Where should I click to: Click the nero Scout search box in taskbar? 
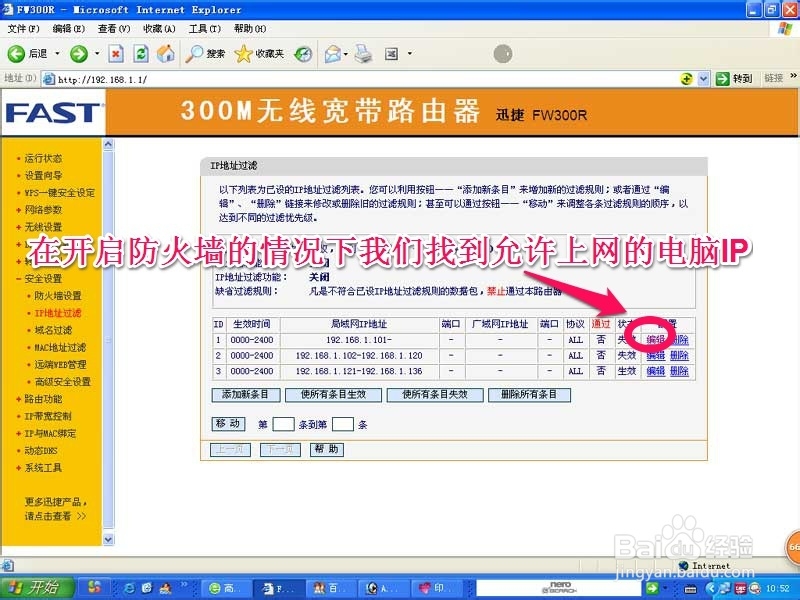tap(560, 588)
